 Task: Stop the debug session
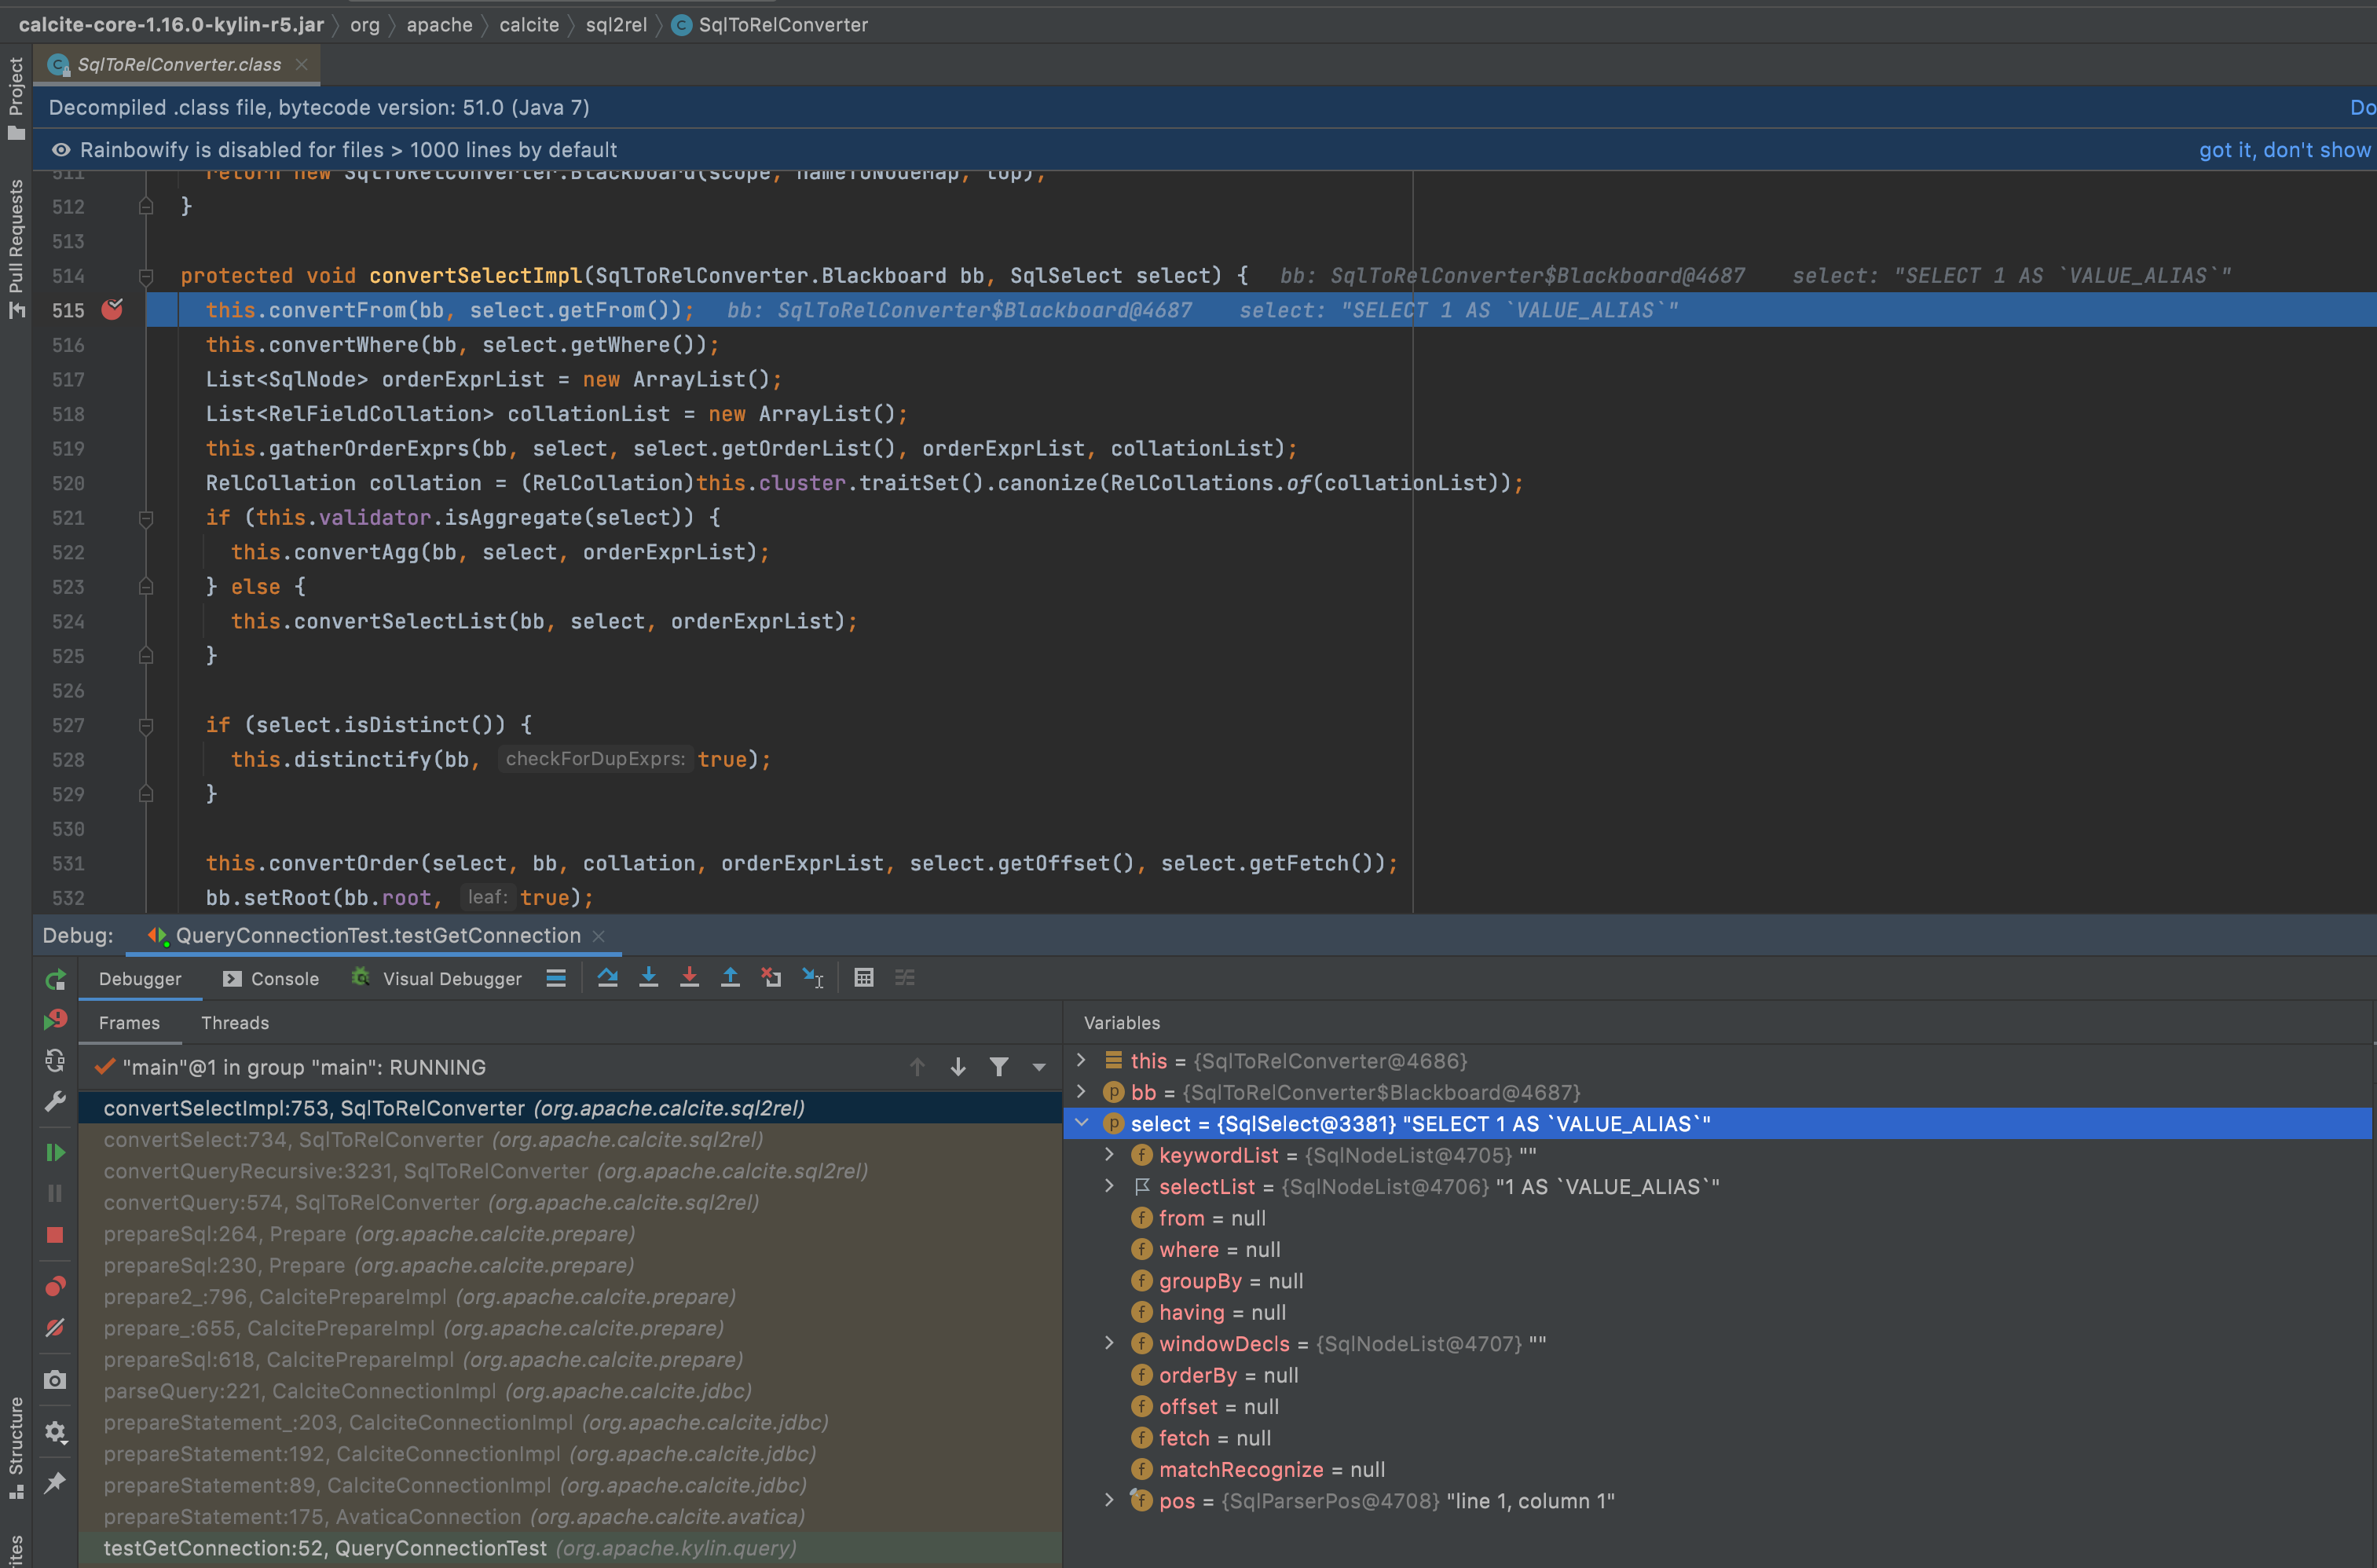(x=55, y=1235)
